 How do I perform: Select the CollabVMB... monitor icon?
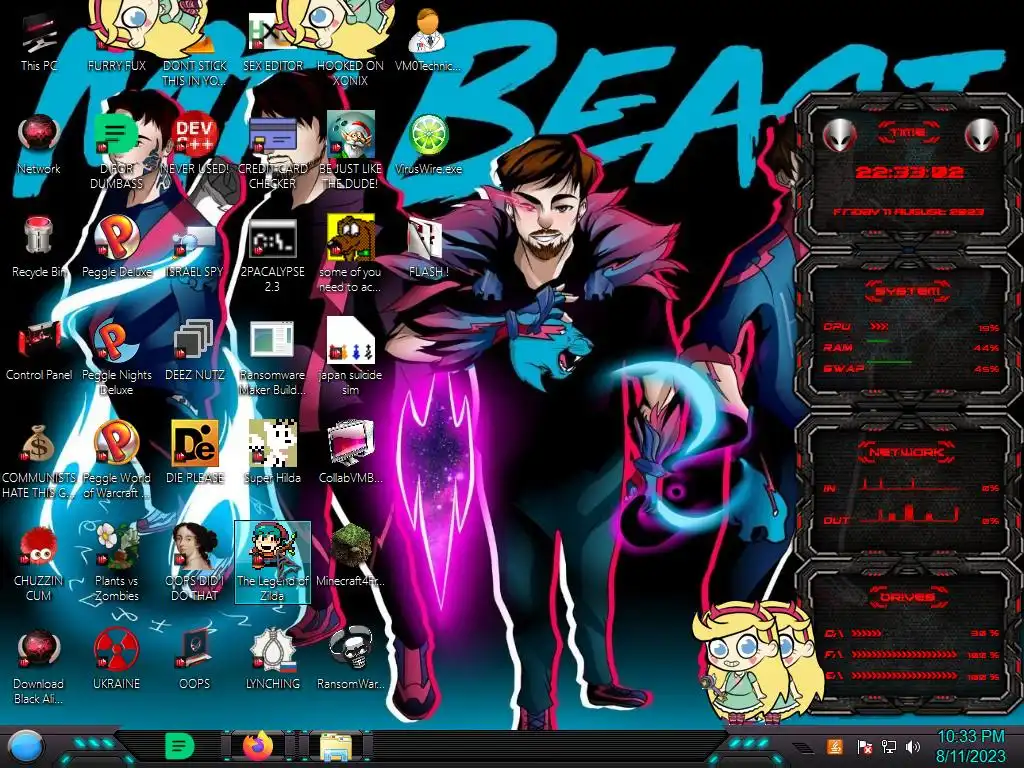[x=351, y=453]
